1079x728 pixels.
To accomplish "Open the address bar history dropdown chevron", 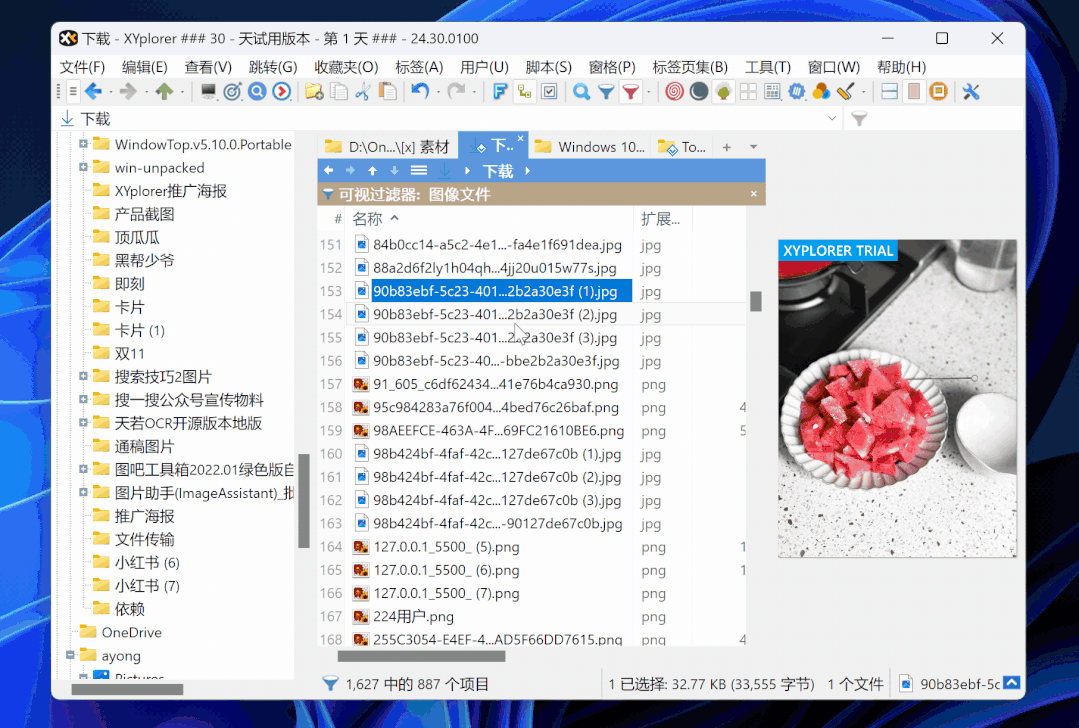I will pos(832,118).
